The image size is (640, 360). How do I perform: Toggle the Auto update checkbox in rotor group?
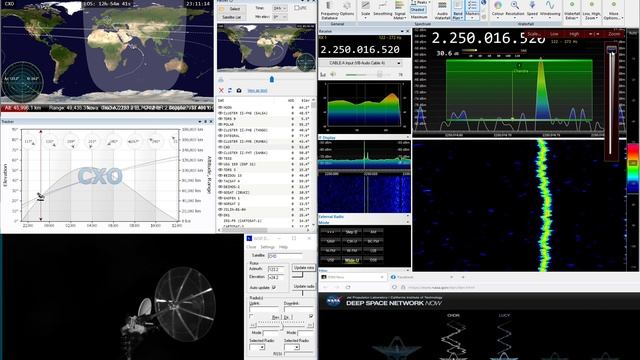(x=274, y=288)
